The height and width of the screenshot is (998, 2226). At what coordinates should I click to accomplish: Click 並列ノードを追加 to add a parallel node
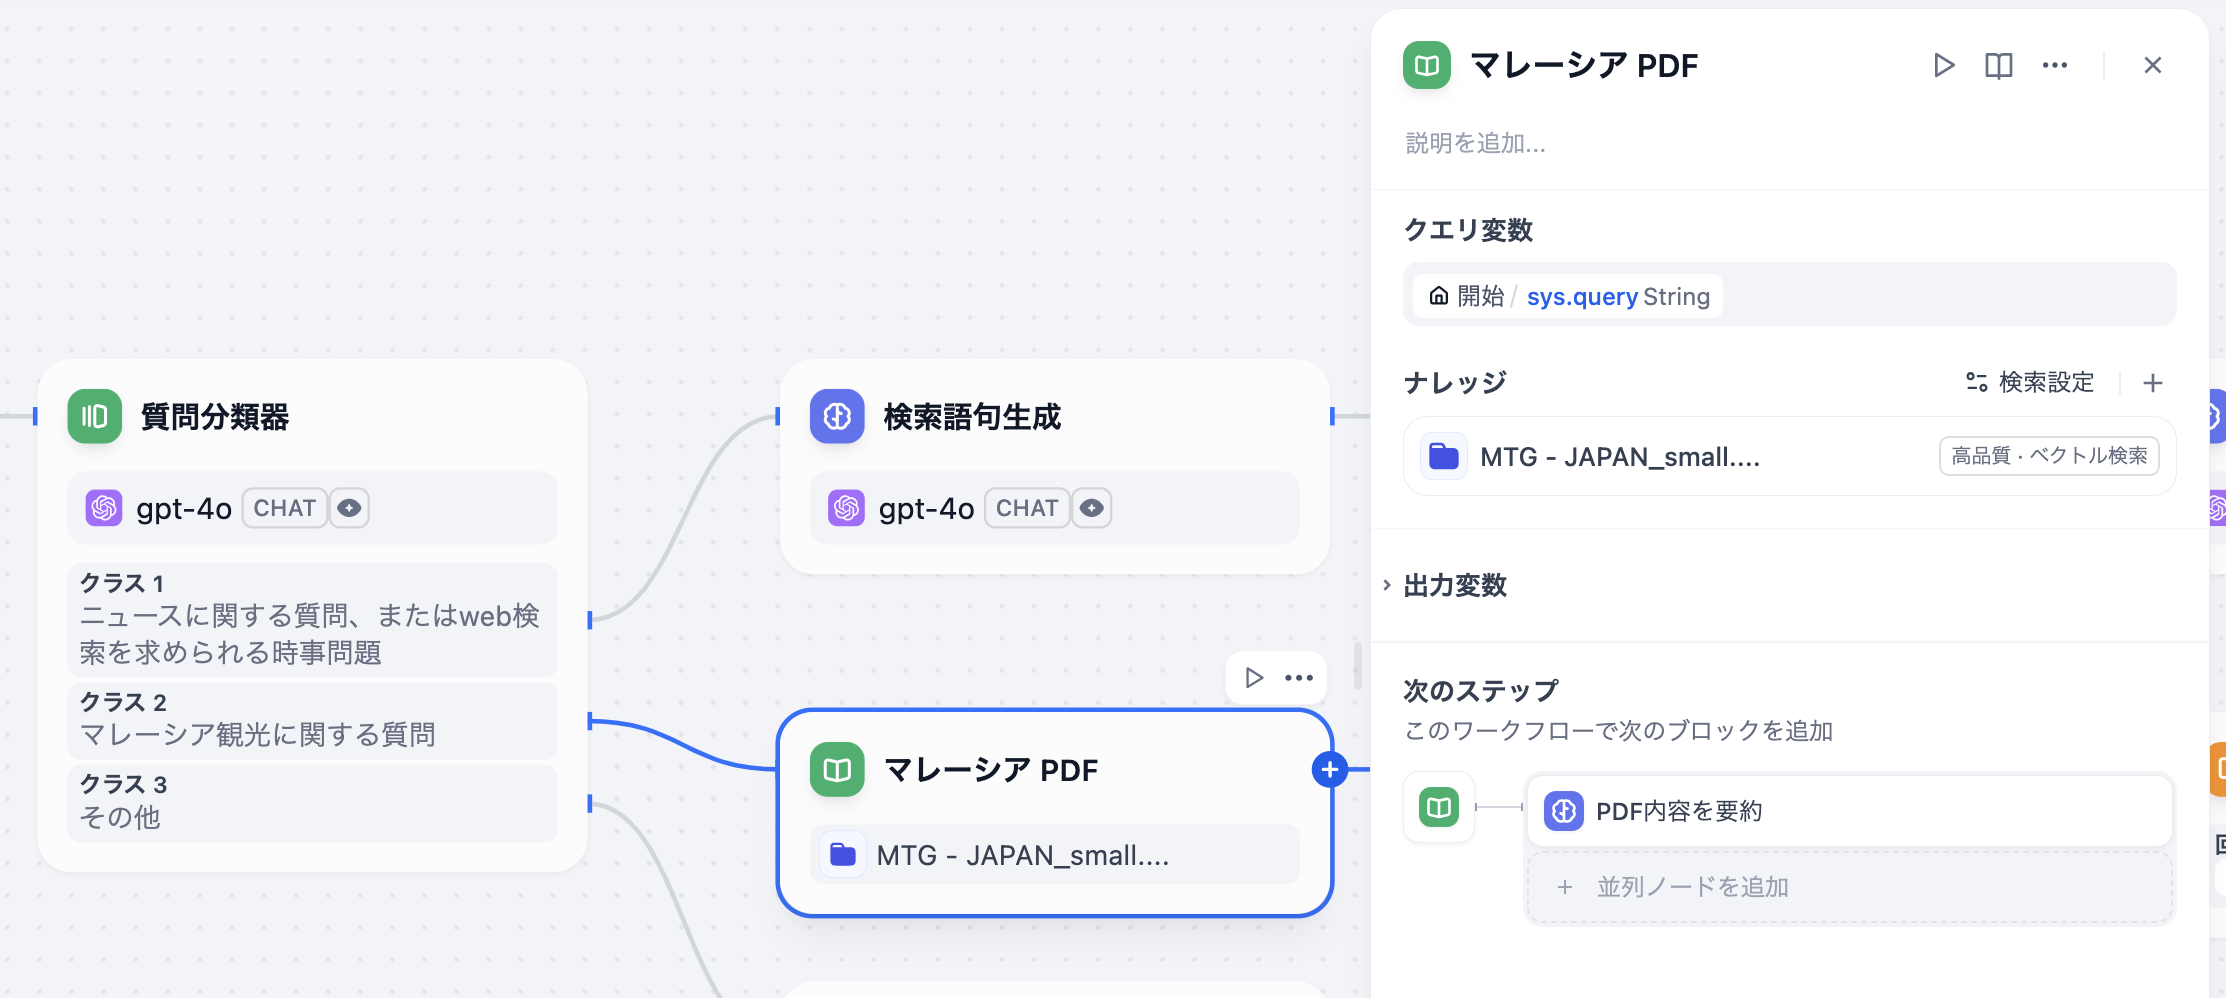click(x=1692, y=886)
